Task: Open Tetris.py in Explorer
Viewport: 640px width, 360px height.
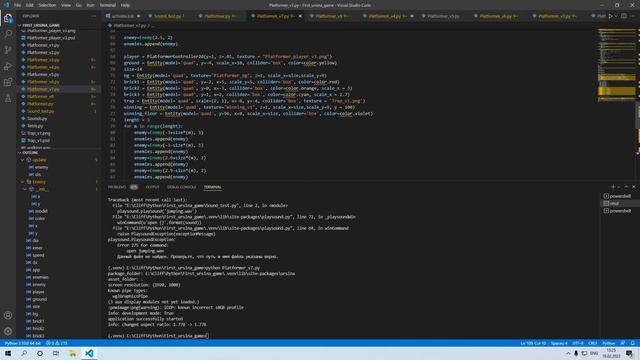Action: pos(35,126)
